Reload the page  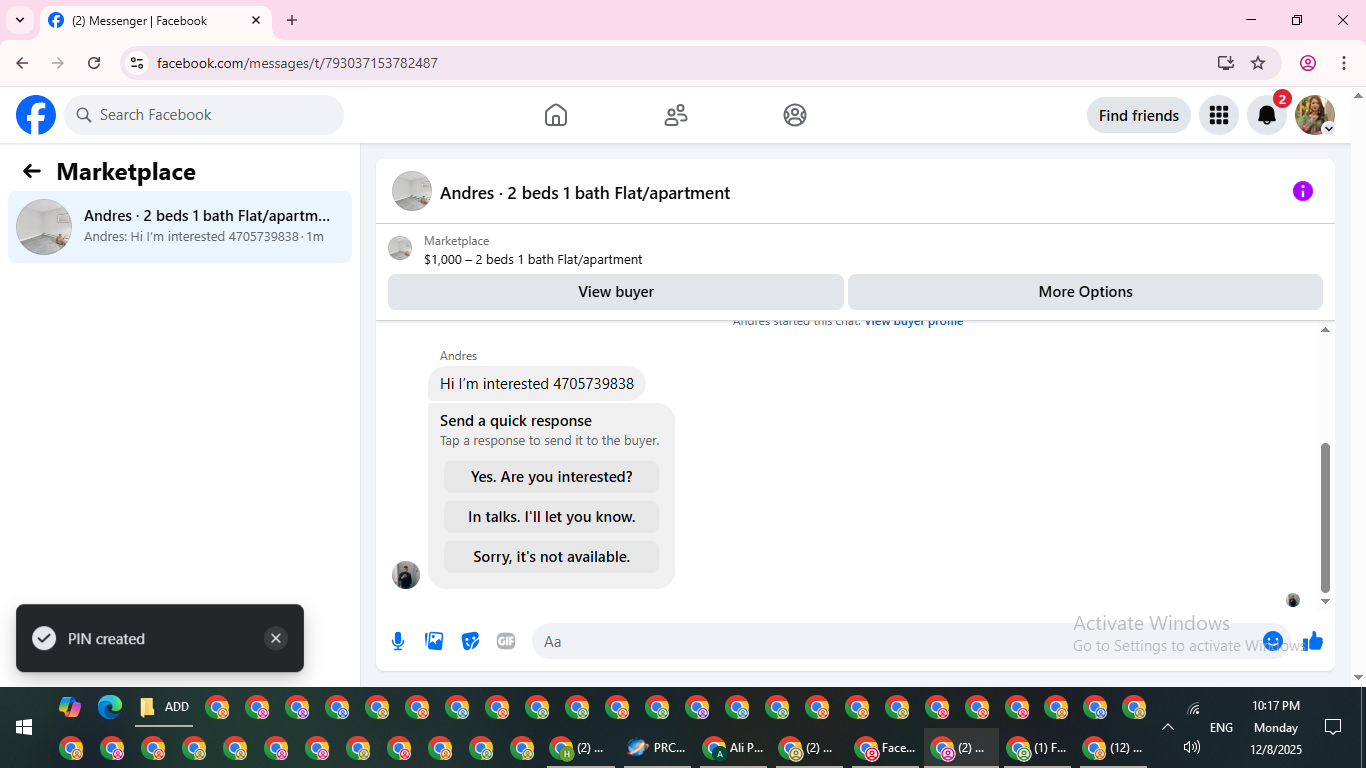94,63
